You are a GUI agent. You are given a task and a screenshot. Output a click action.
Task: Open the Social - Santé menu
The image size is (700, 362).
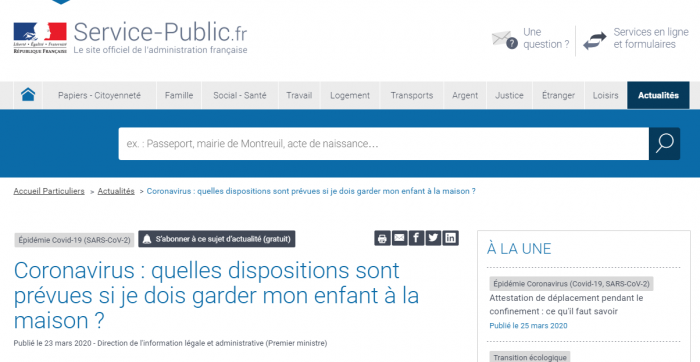tap(240, 95)
